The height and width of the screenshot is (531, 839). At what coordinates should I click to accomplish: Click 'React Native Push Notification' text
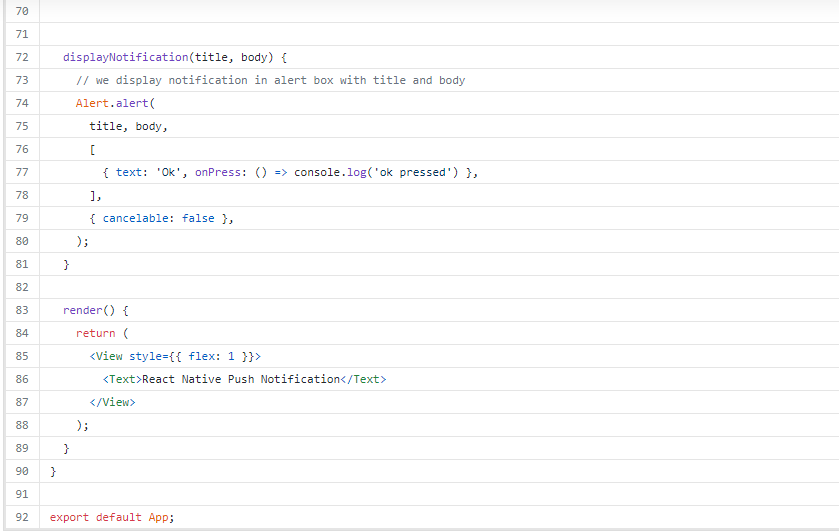(241, 379)
